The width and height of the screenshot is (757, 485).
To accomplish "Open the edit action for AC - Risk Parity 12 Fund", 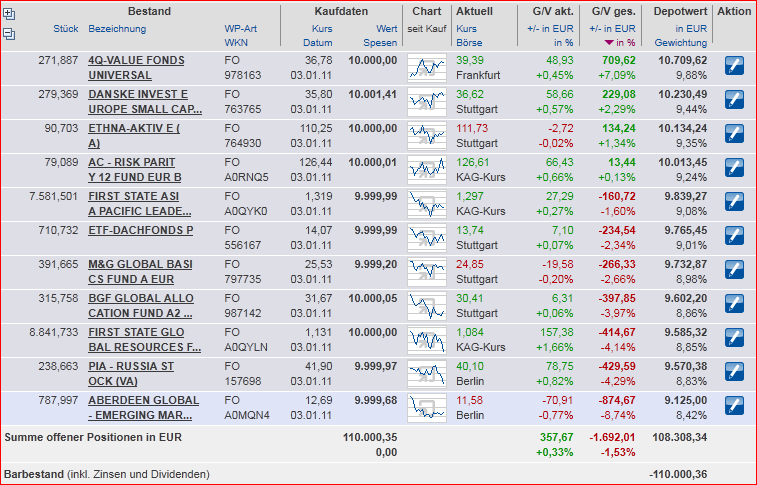I will (734, 168).
